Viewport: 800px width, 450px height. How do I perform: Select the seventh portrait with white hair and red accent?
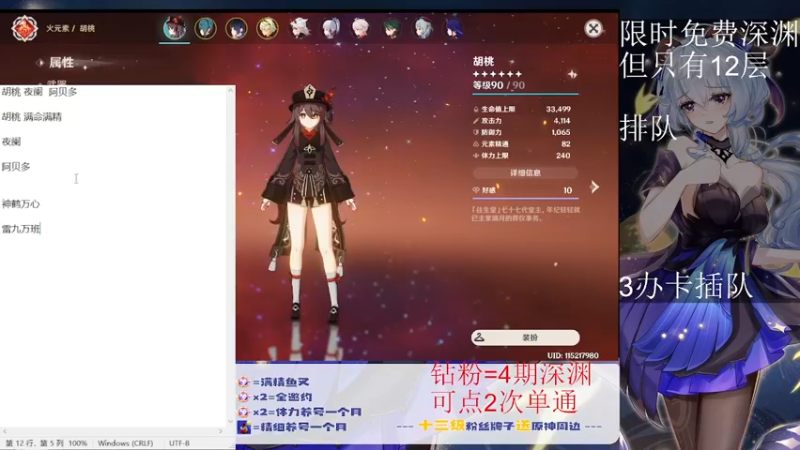pyautogui.click(x=361, y=28)
